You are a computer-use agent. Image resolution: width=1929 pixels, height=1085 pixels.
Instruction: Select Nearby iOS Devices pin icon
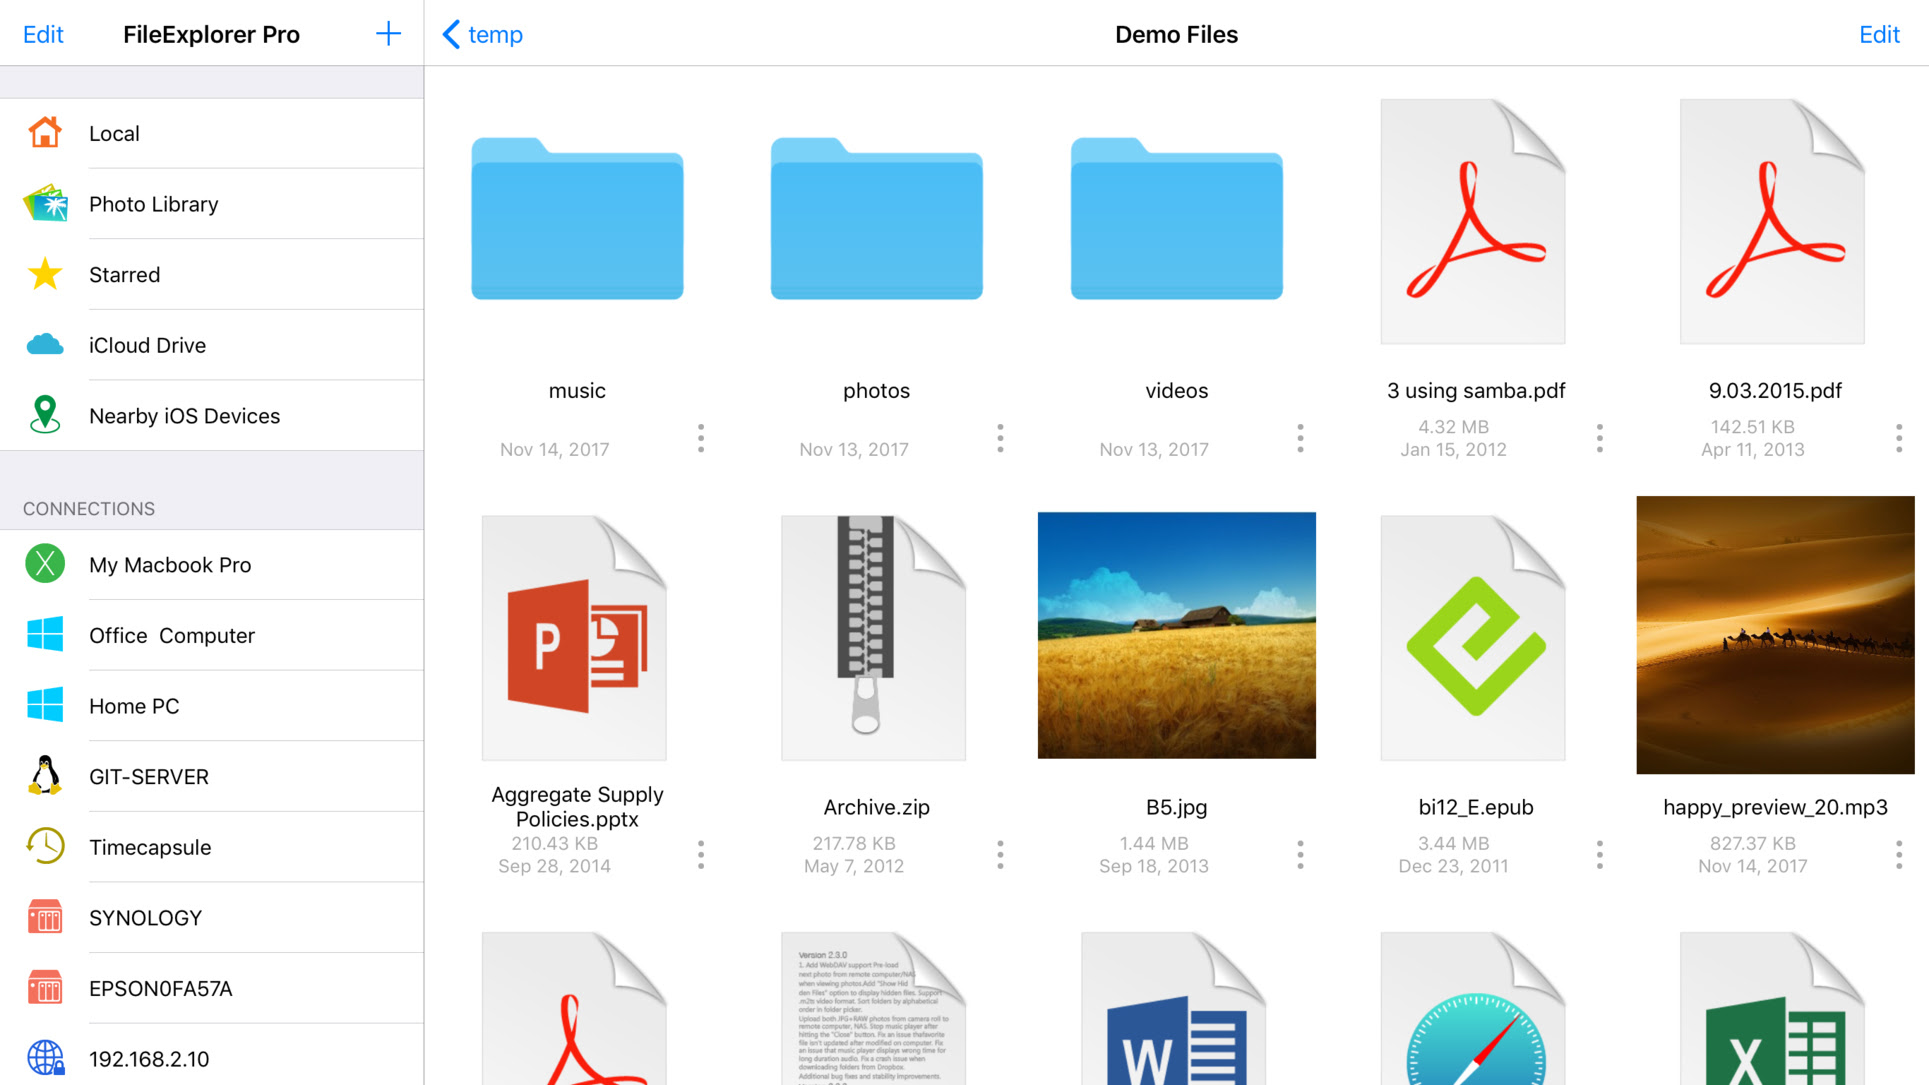tap(45, 415)
